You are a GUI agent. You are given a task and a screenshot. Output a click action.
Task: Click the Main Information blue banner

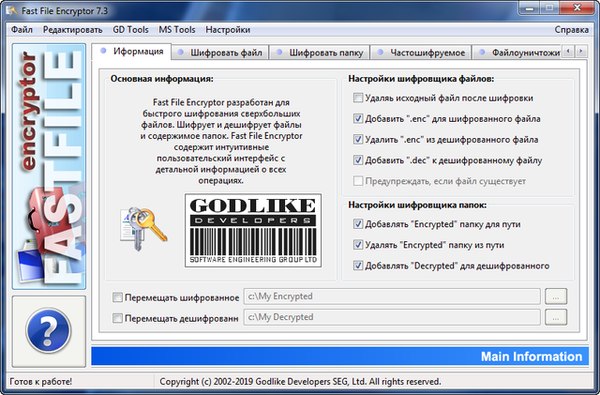(x=340, y=356)
